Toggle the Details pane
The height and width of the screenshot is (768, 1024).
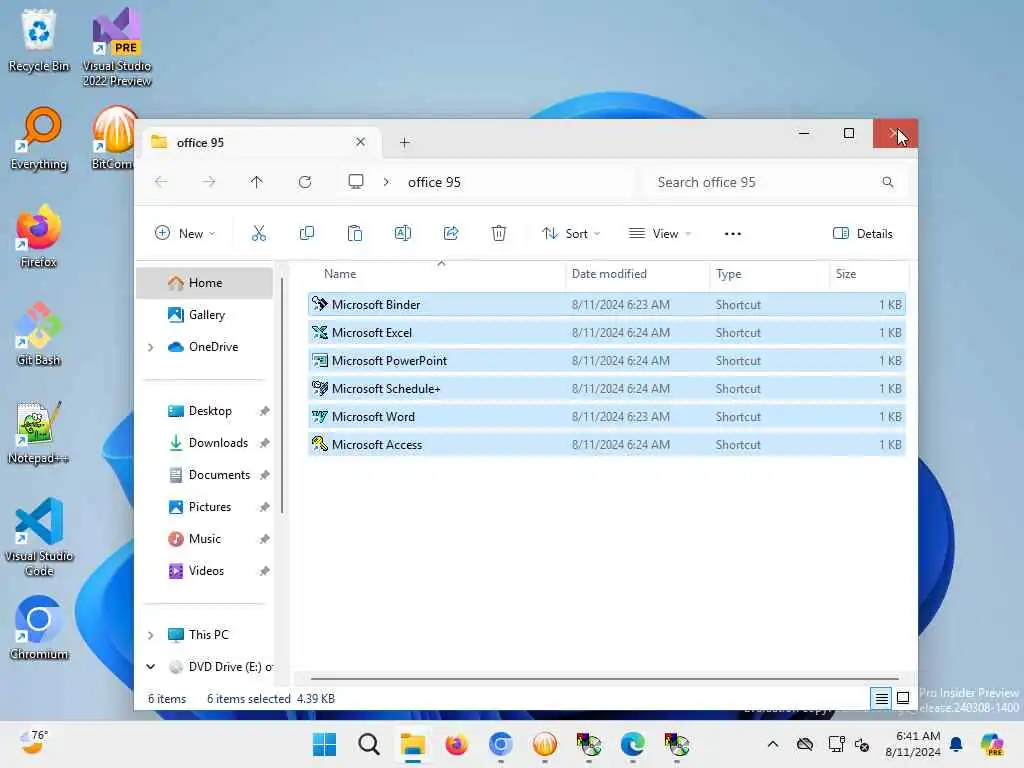pyautogui.click(x=862, y=233)
